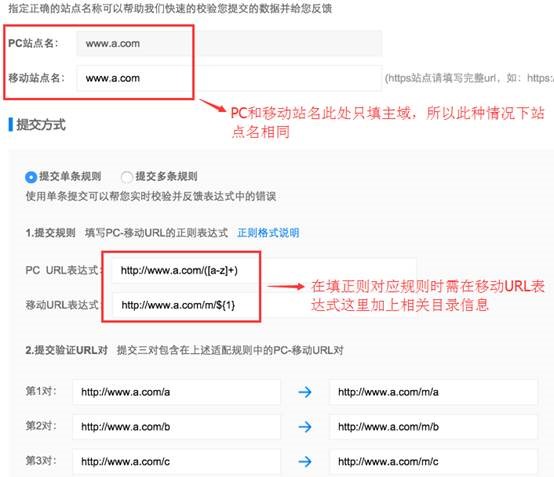
Task: Click the https站点请填写完整url hint text
Action: click(x=469, y=78)
